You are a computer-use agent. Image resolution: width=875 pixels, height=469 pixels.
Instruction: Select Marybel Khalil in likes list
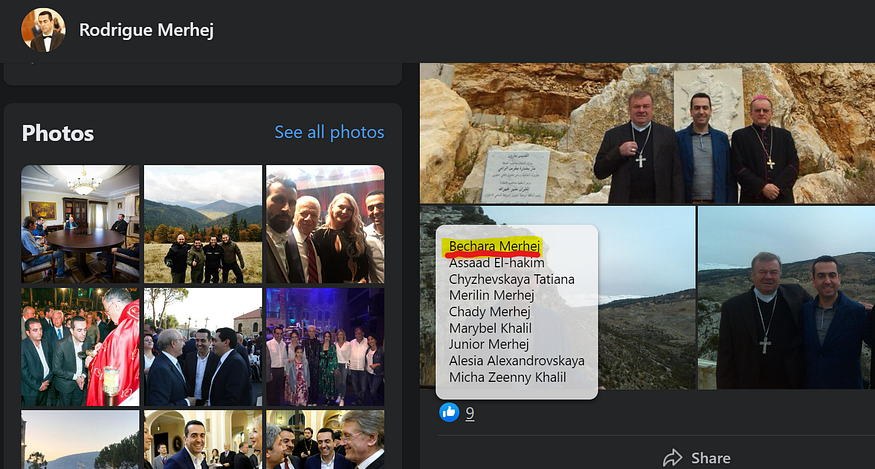pyautogui.click(x=490, y=328)
